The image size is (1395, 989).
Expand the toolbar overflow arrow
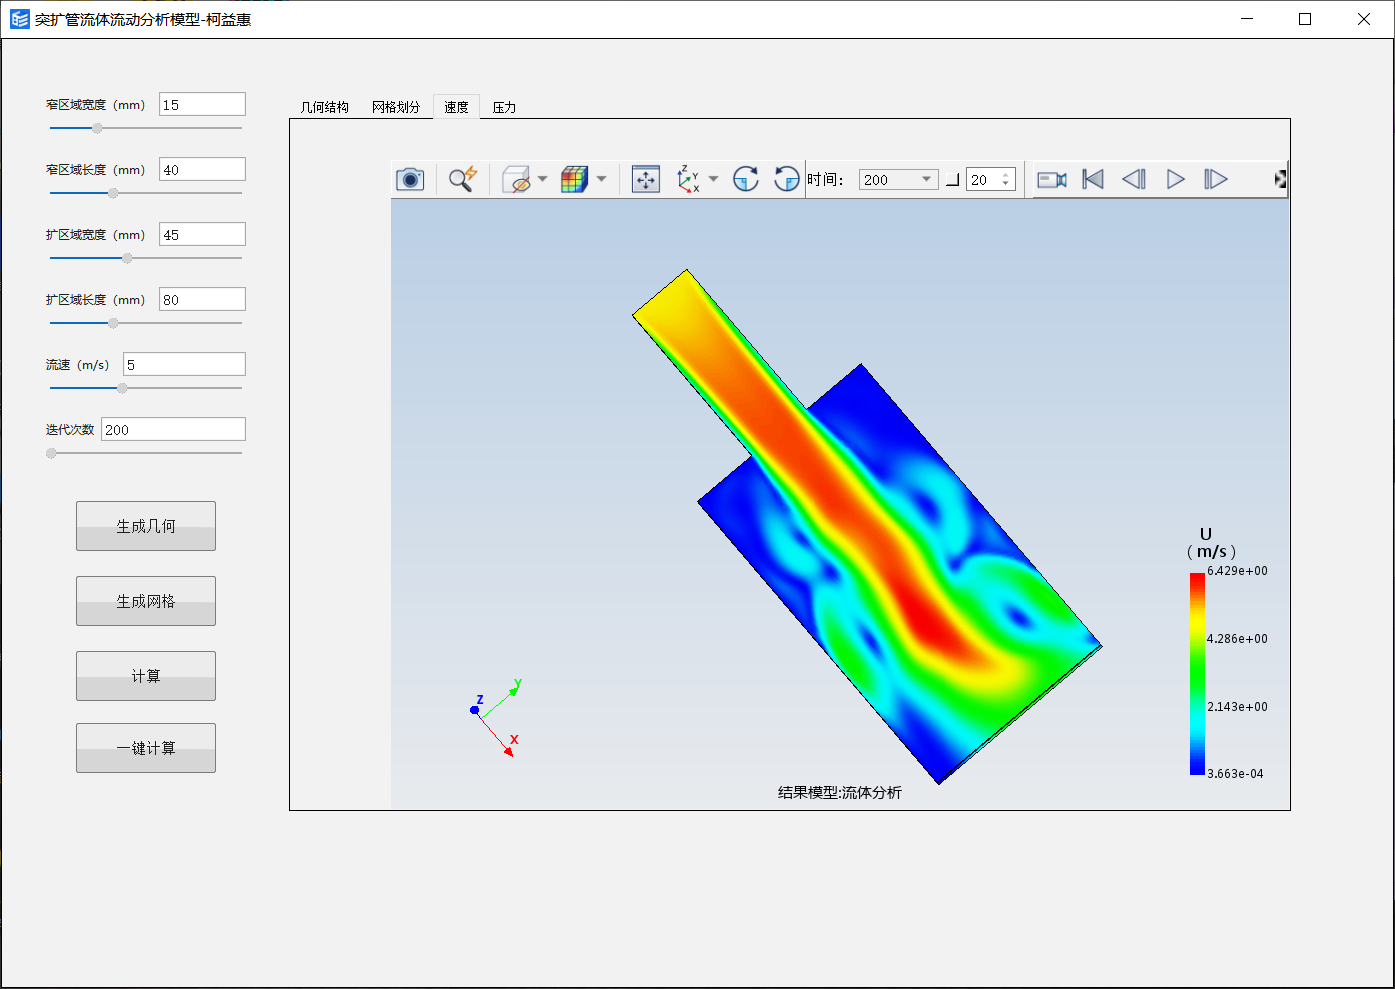click(1280, 179)
